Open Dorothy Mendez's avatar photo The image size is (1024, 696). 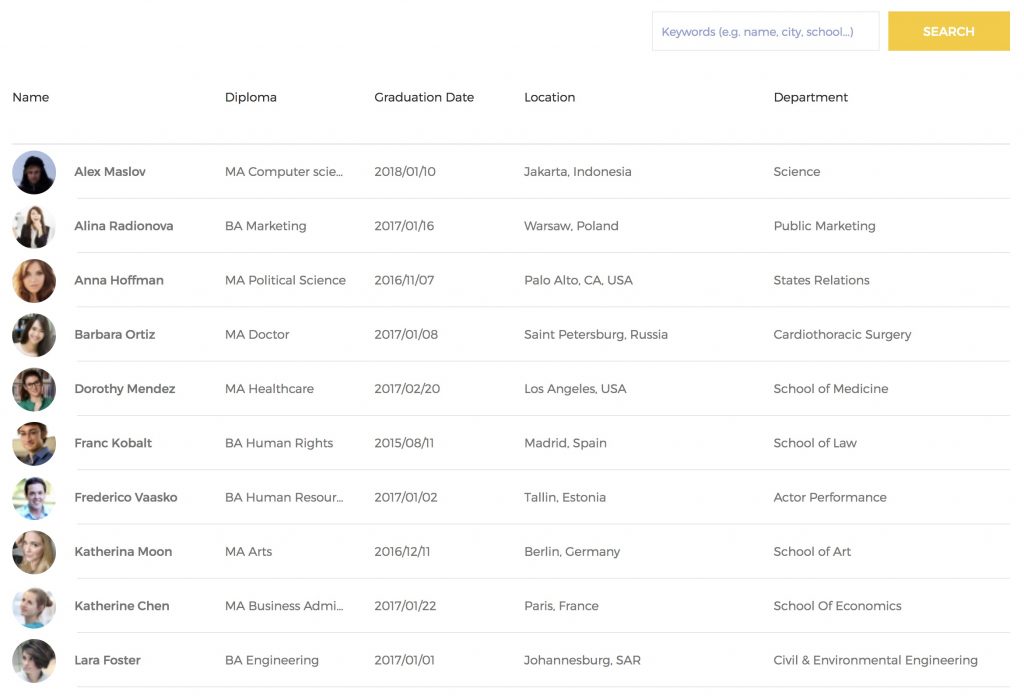(x=34, y=389)
